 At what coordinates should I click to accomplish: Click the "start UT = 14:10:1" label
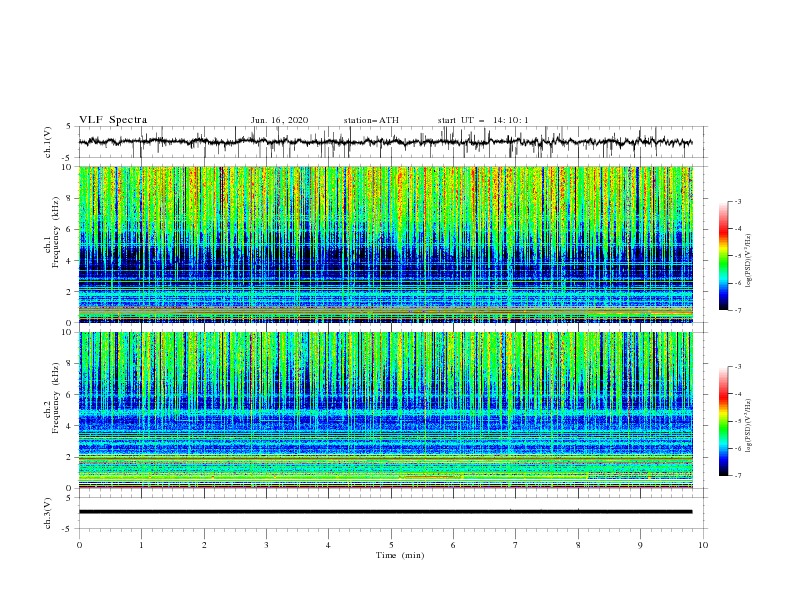click(x=483, y=120)
